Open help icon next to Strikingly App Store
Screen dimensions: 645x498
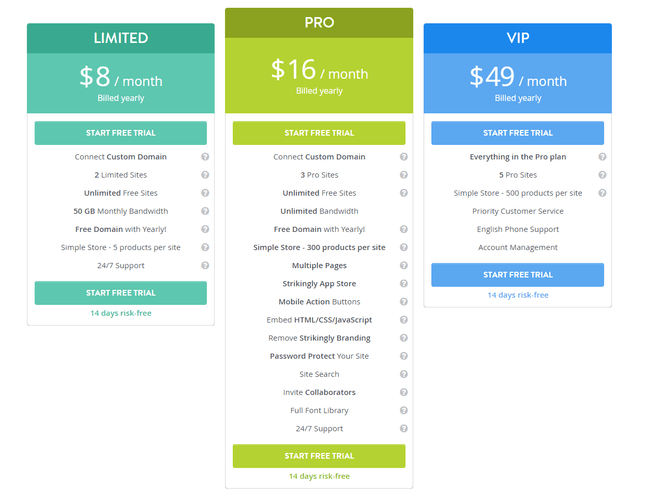pyautogui.click(x=404, y=283)
